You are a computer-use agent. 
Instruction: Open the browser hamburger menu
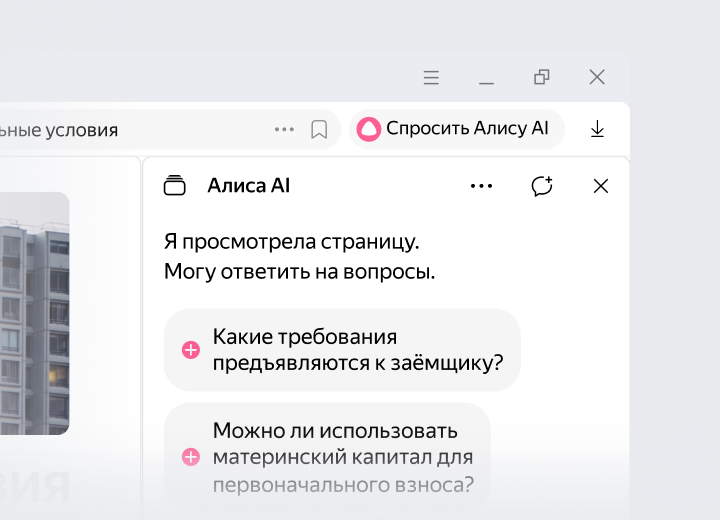tap(431, 77)
